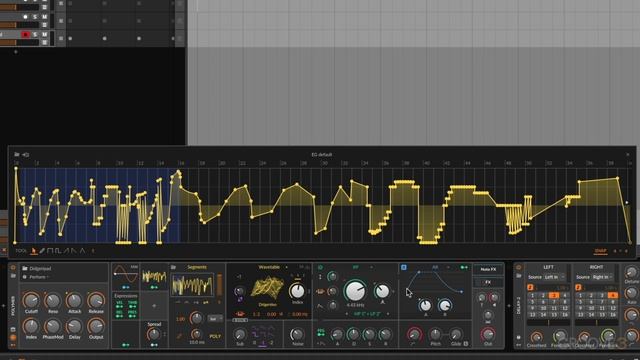Click the record arm button on the track

click(x=25, y=35)
